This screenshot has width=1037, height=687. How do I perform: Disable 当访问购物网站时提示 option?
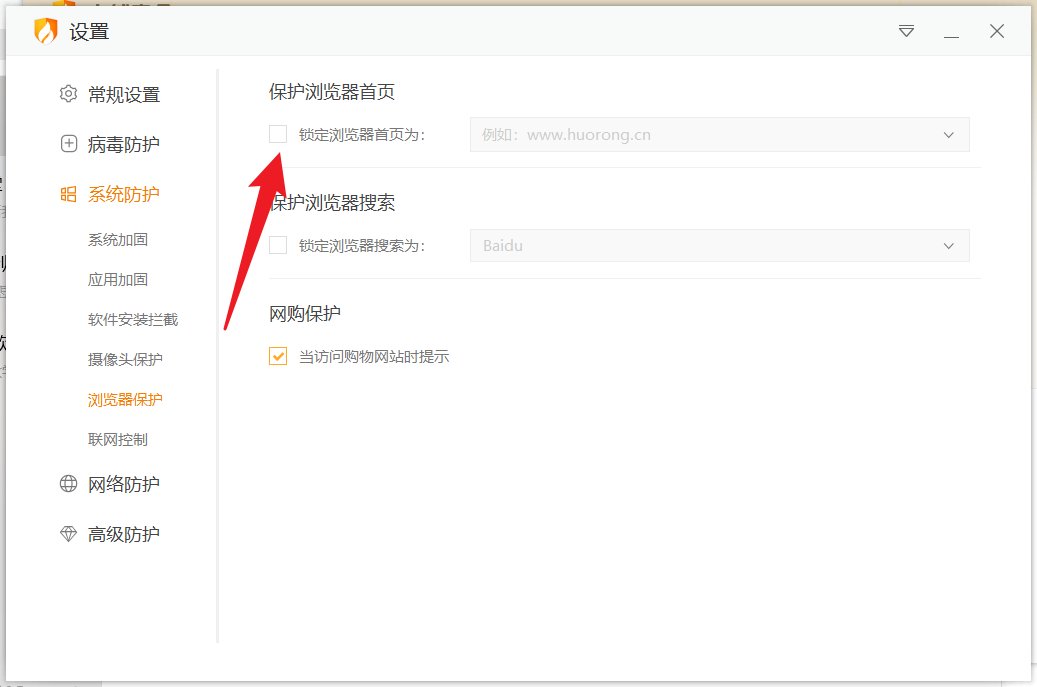pos(277,355)
